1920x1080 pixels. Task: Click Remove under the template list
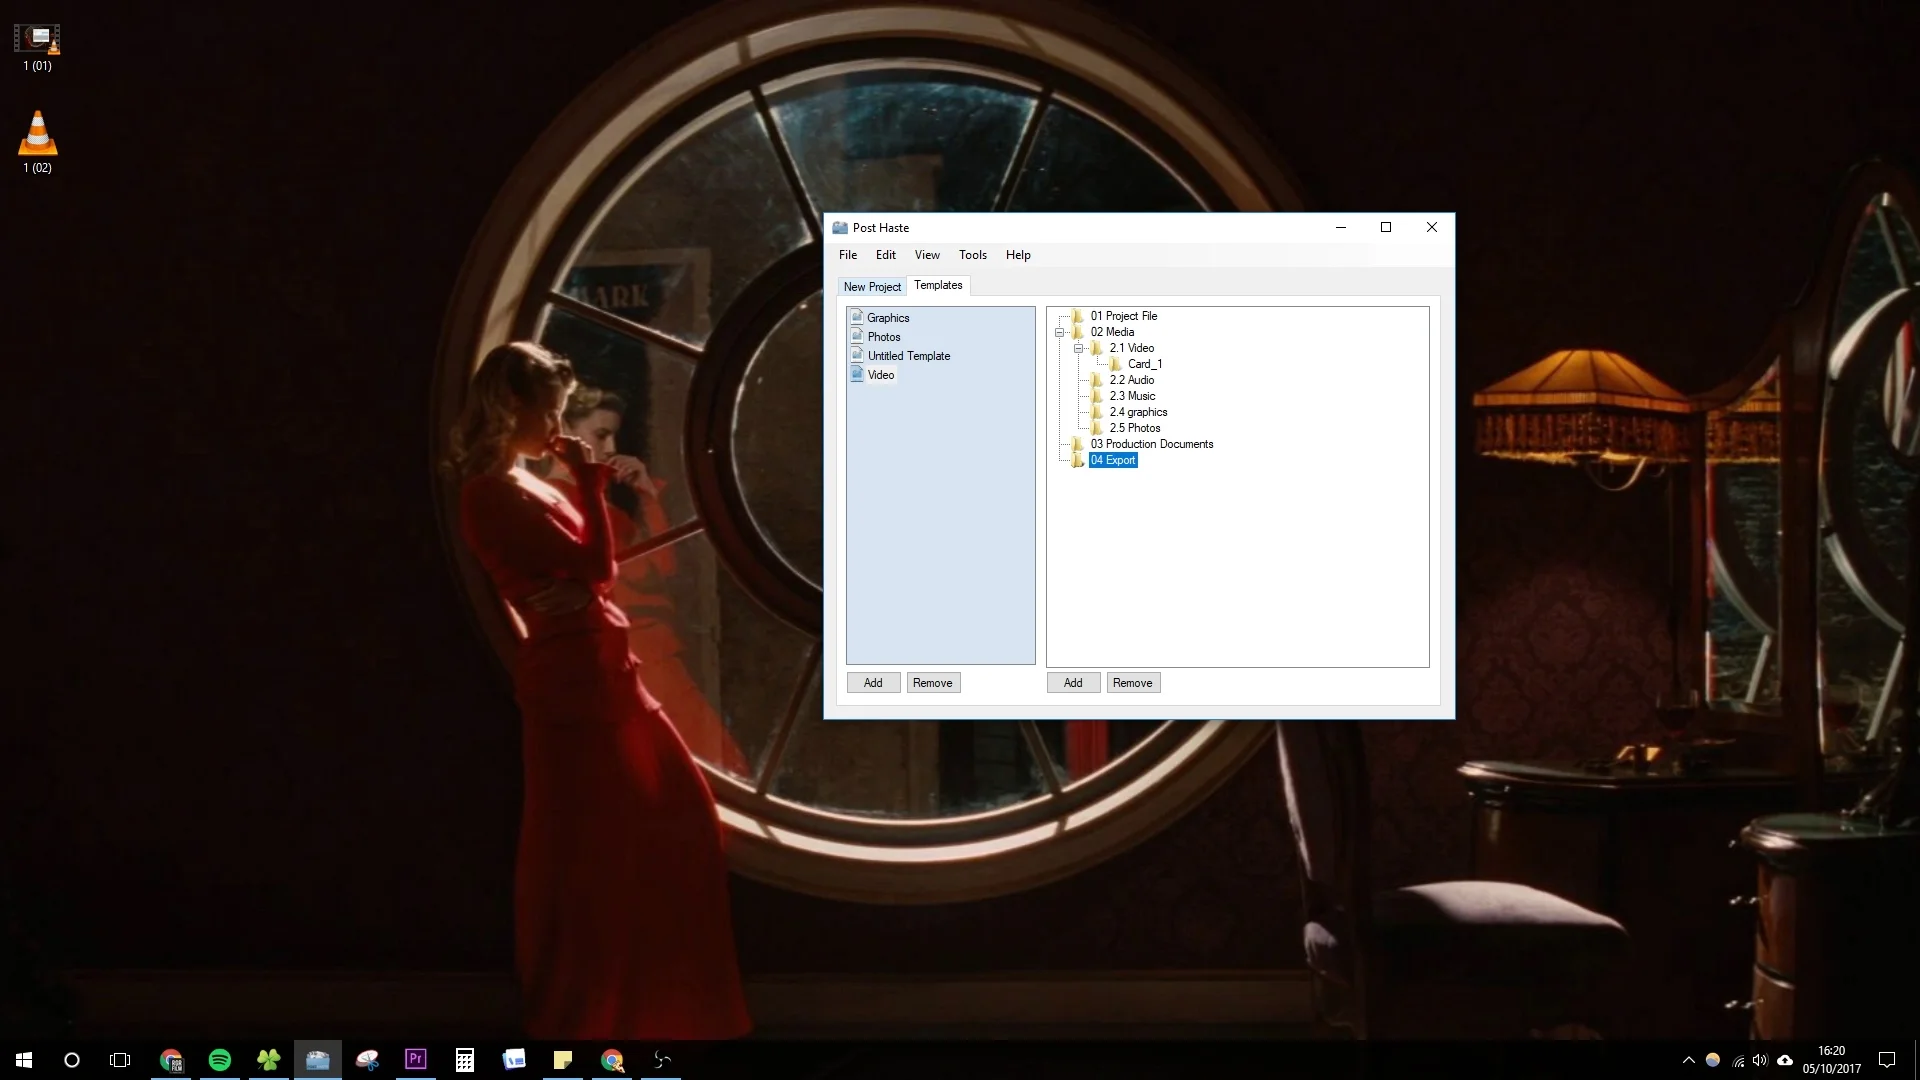[932, 683]
